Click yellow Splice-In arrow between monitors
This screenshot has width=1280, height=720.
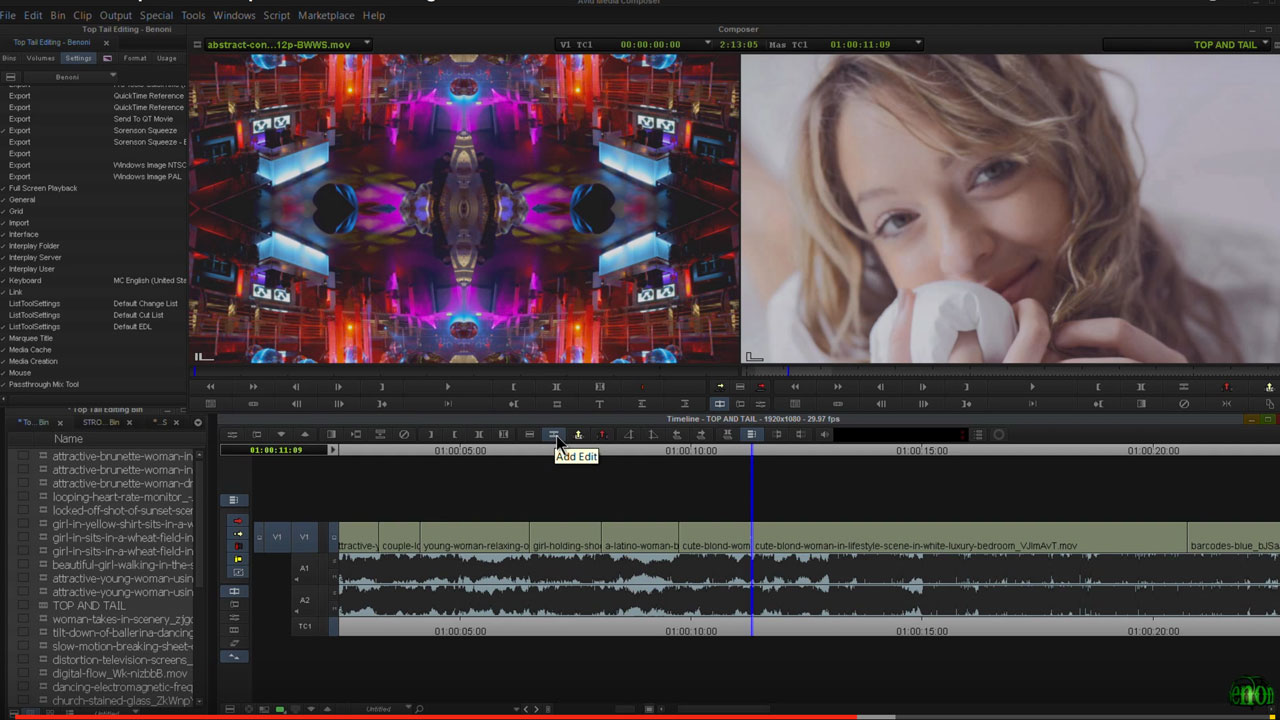(719, 387)
